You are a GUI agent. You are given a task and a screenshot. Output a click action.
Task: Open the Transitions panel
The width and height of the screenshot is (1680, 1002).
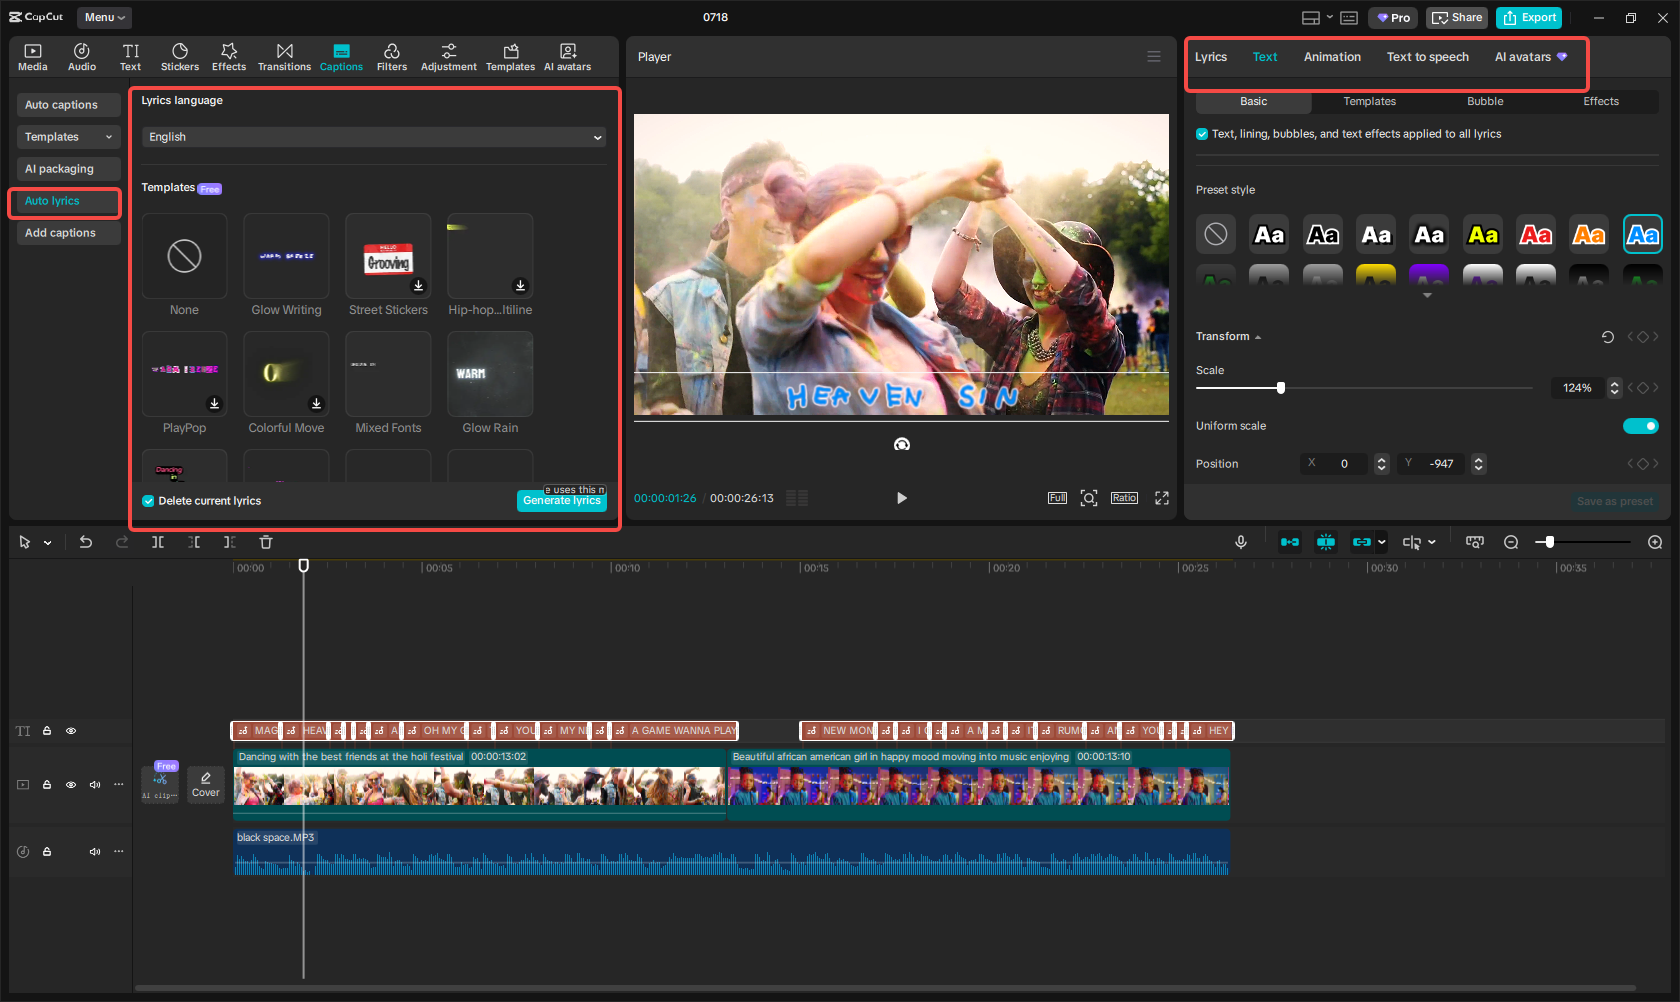(x=284, y=57)
